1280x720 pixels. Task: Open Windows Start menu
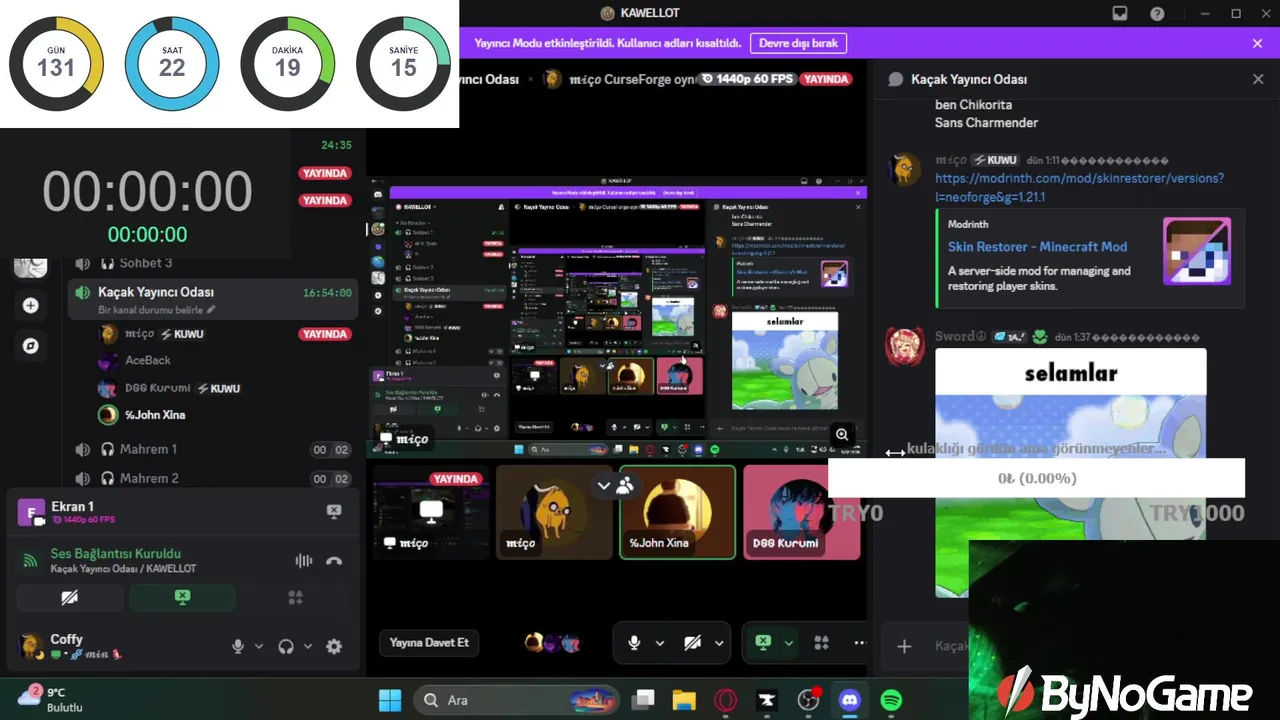point(390,700)
